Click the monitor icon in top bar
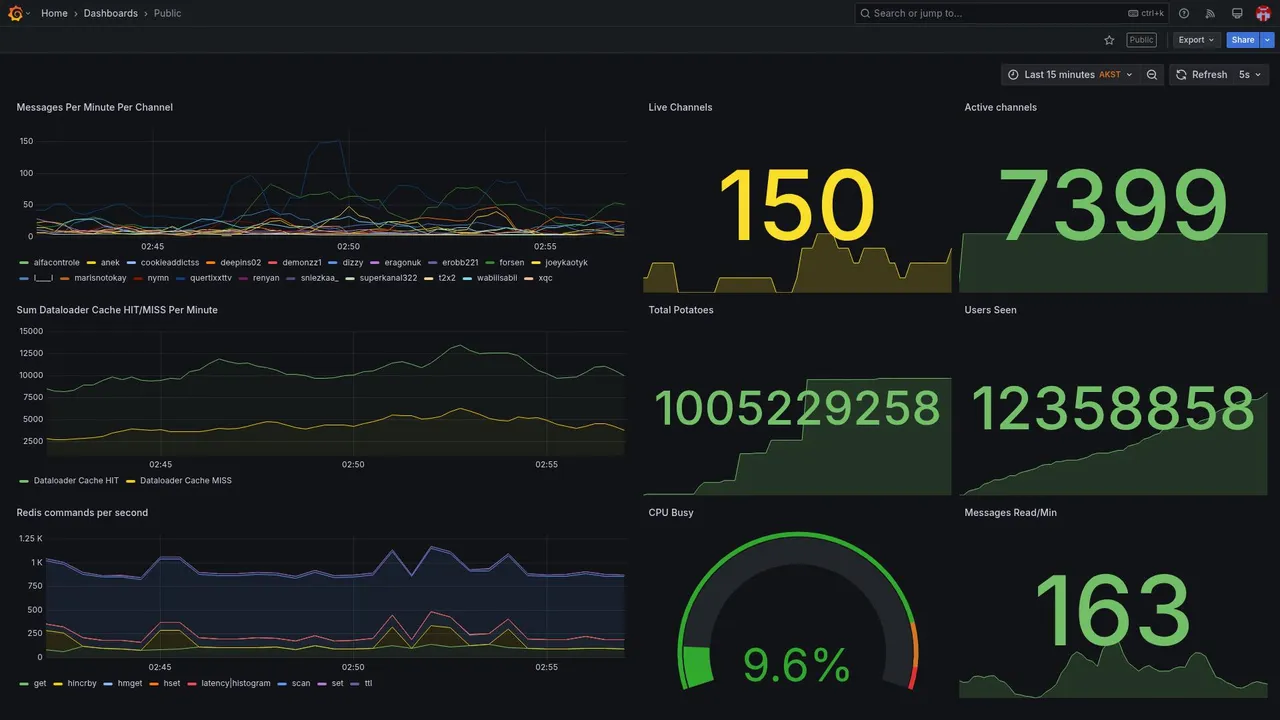 pyautogui.click(x=1237, y=13)
